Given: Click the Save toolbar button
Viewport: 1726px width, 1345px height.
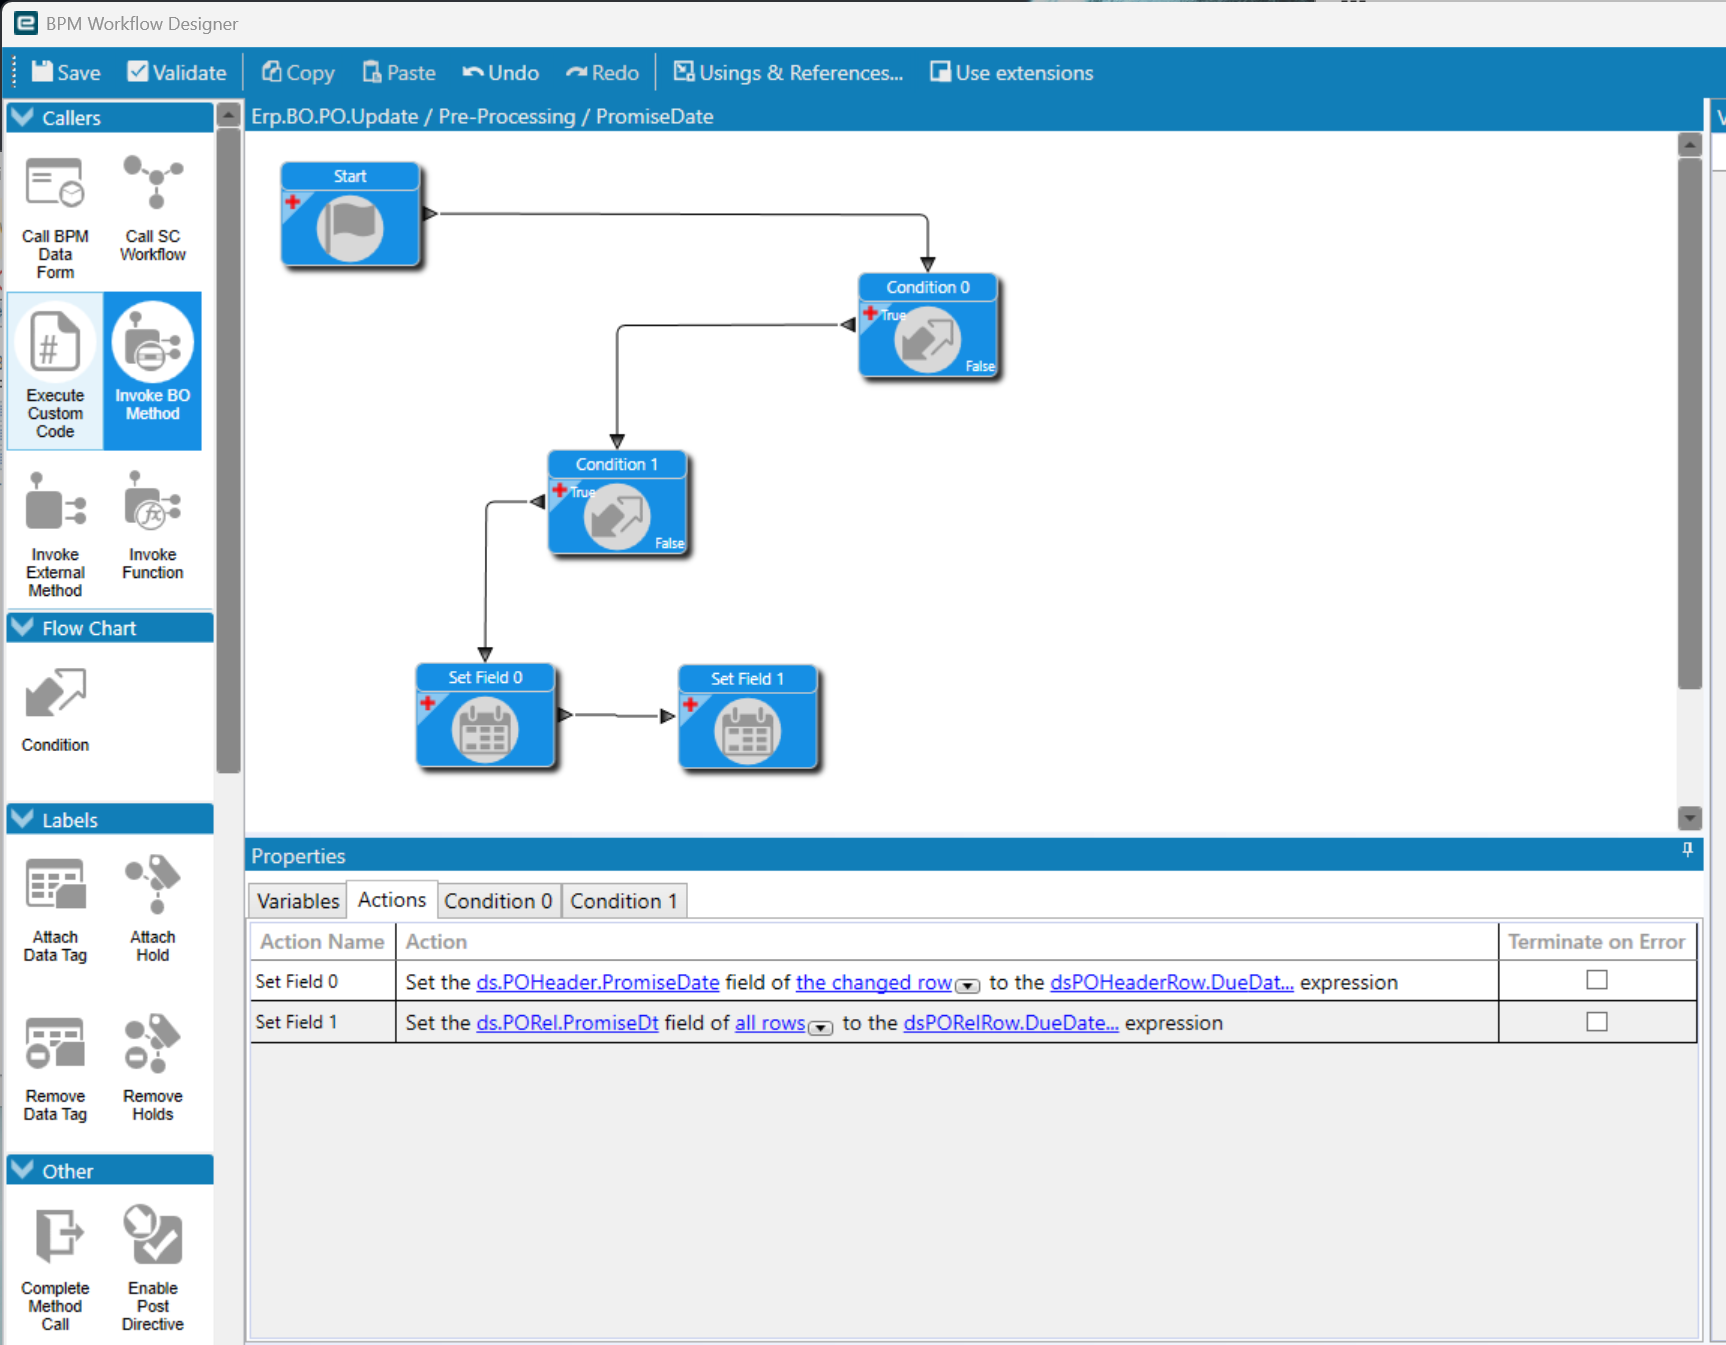Looking at the screenshot, I should [66, 72].
